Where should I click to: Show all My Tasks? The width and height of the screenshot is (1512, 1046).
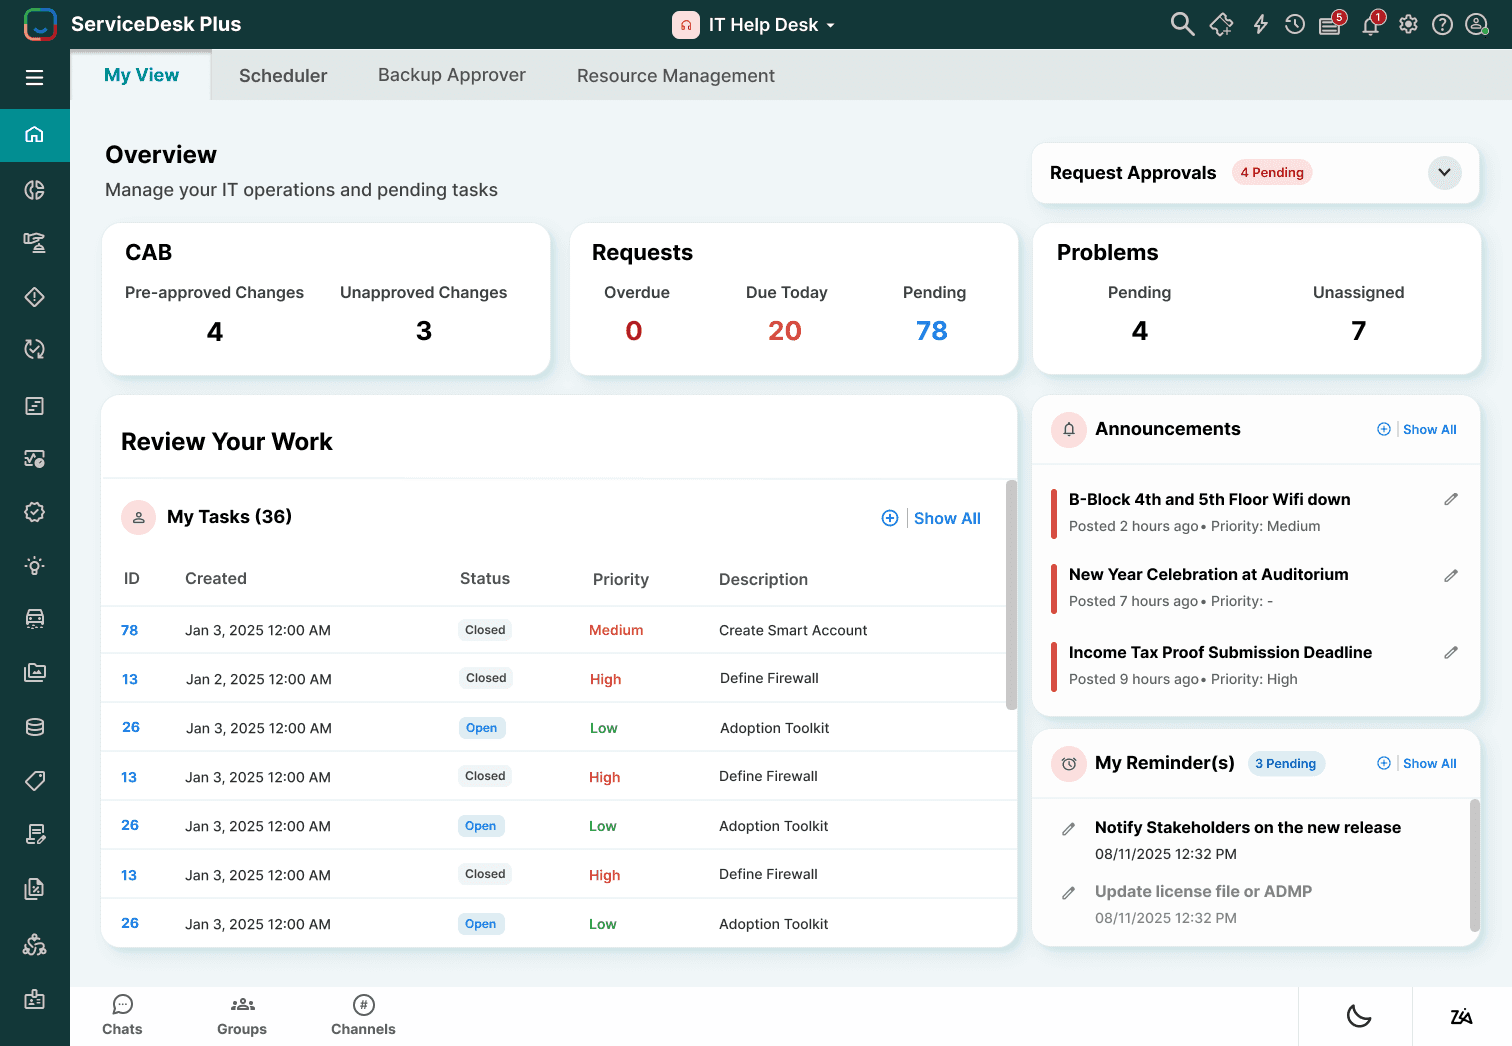tap(947, 518)
